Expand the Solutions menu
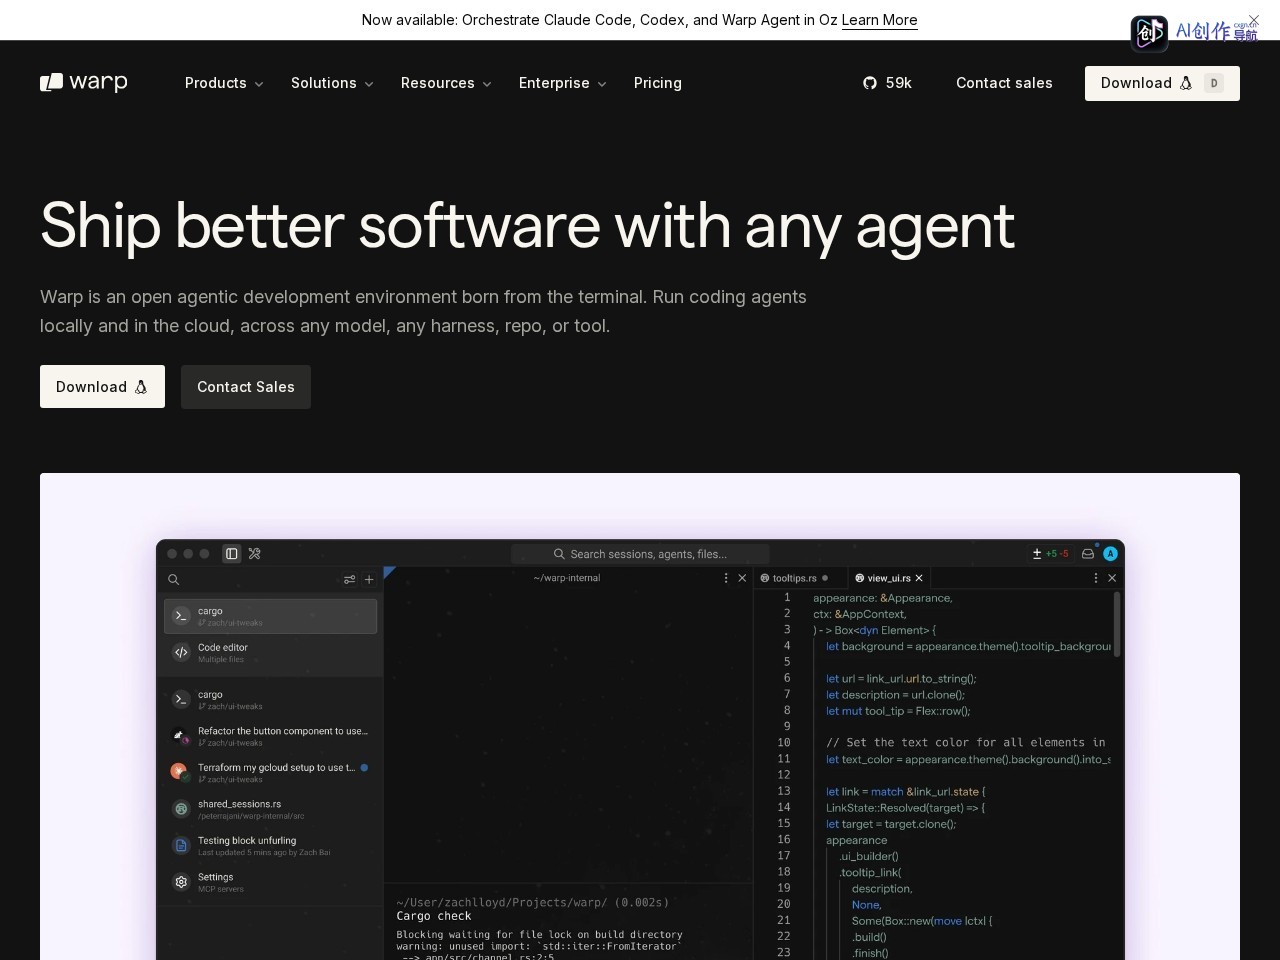This screenshot has width=1280, height=960. click(332, 83)
